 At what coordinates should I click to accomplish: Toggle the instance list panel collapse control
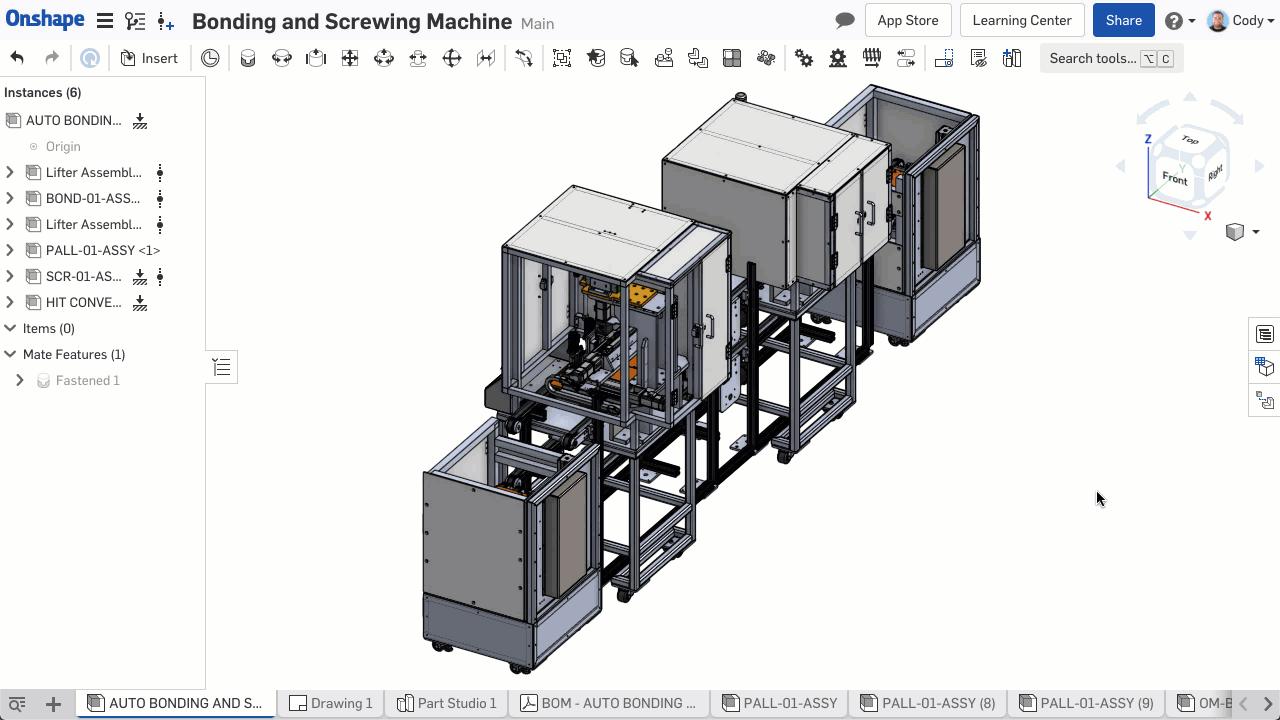click(x=222, y=366)
